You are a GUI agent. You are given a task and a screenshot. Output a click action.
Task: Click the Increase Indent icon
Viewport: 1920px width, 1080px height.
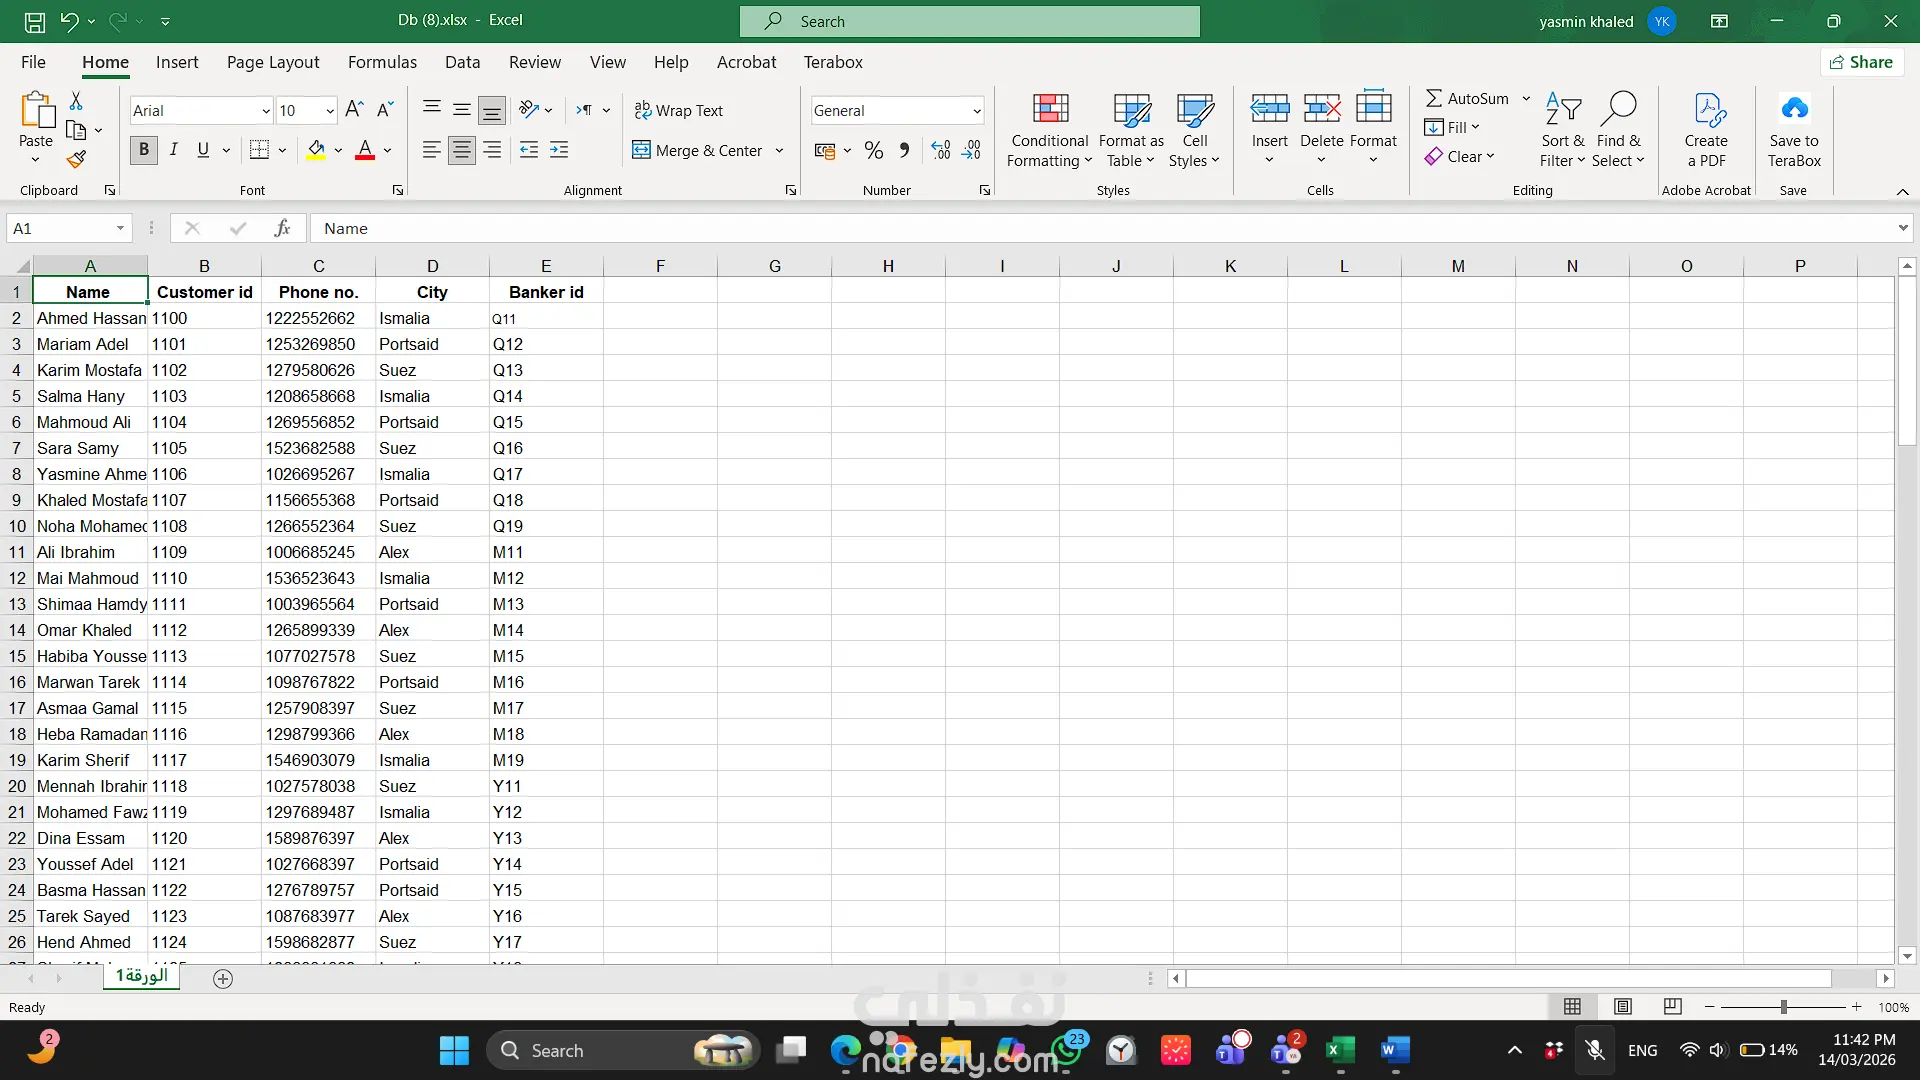559,150
